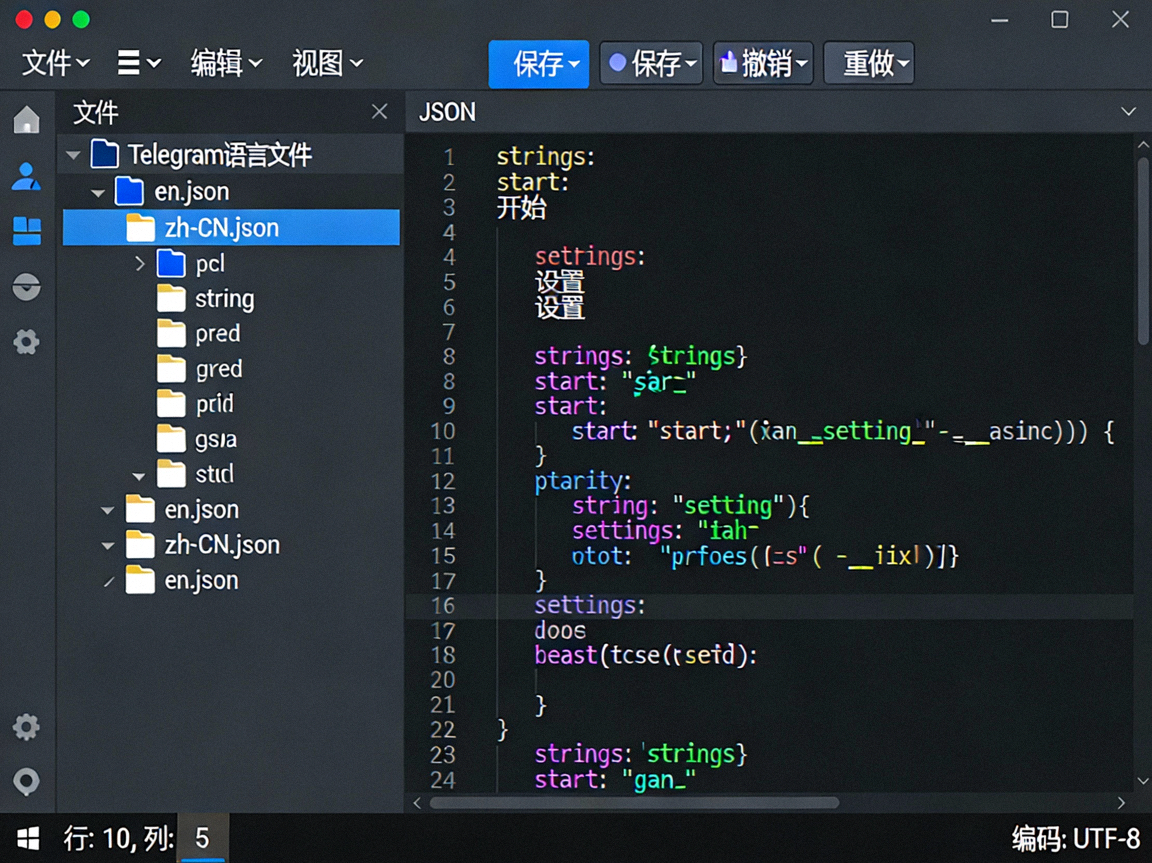Collapse the Telegram语言文件 root folder
This screenshot has height=863, width=1152.
72,154
